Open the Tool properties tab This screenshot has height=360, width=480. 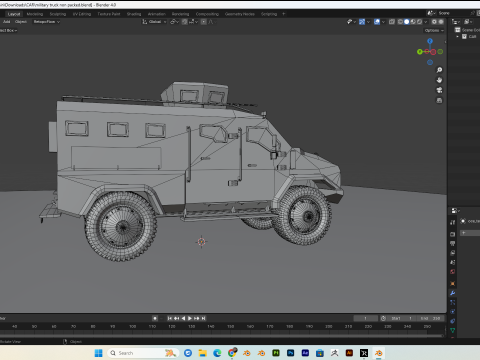453,222
